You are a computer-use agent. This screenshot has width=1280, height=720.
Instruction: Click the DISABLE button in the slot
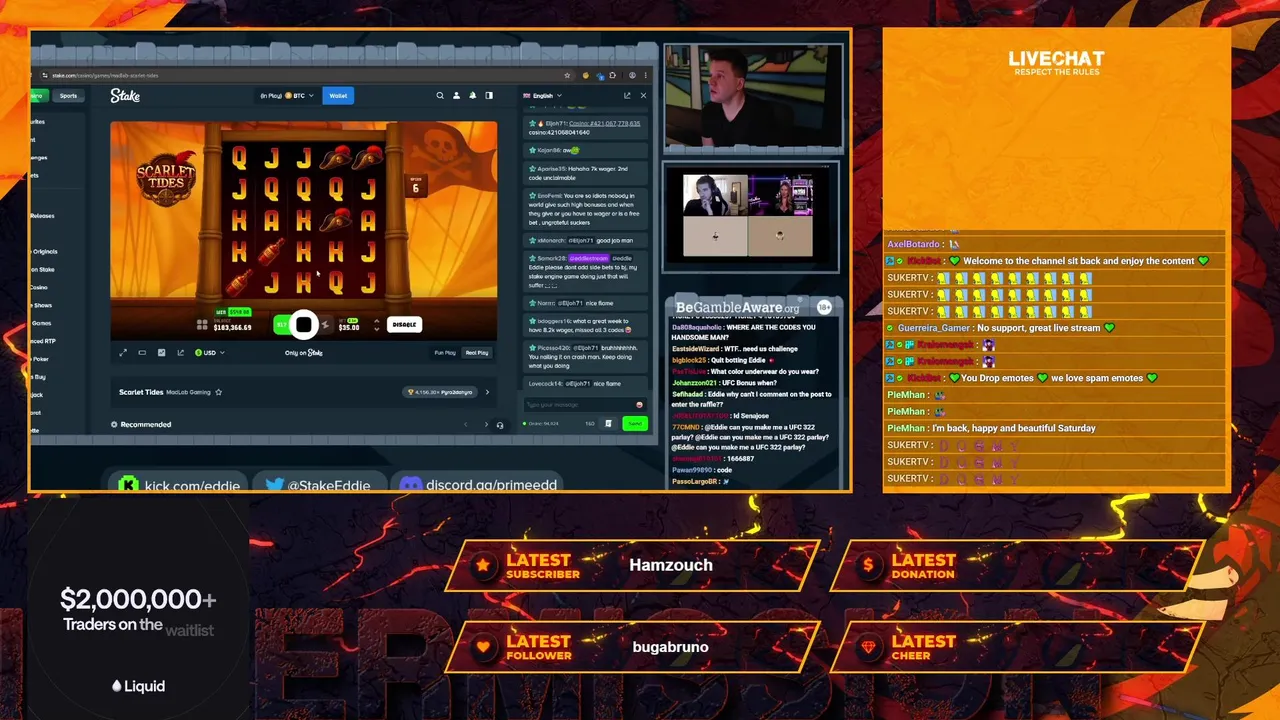(x=404, y=325)
